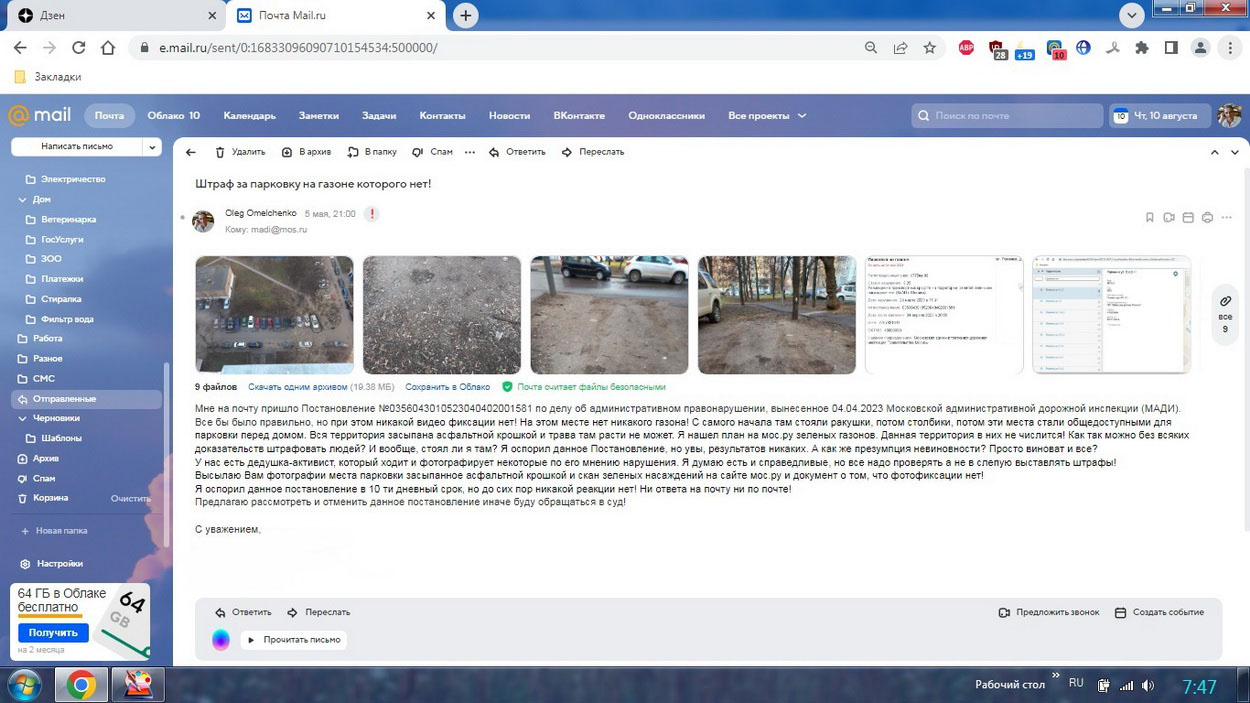Click the mail search input field
The width and height of the screenshot is (1250, 703).
(x=1010, y=116)
